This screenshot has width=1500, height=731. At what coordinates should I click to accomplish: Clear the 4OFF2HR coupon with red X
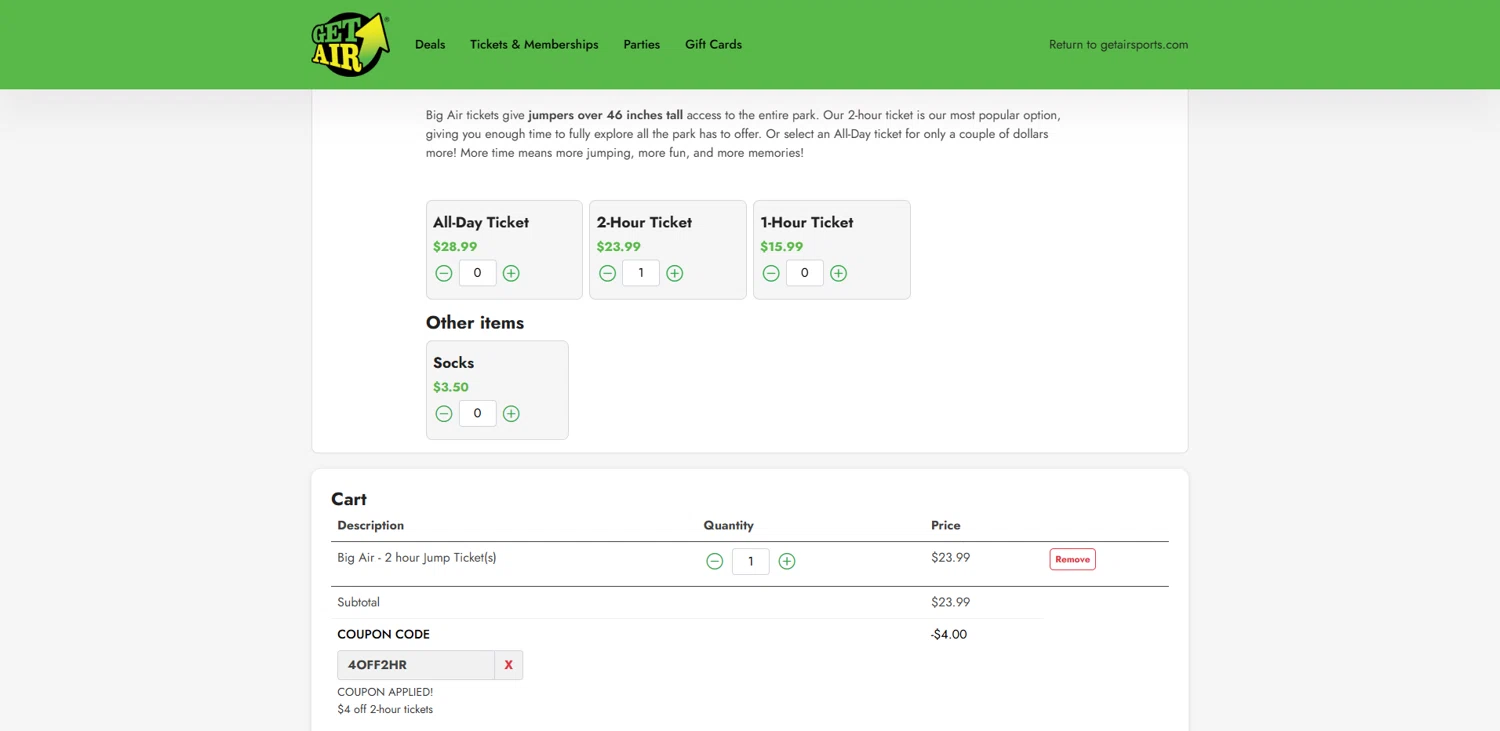tap(509, 665)
